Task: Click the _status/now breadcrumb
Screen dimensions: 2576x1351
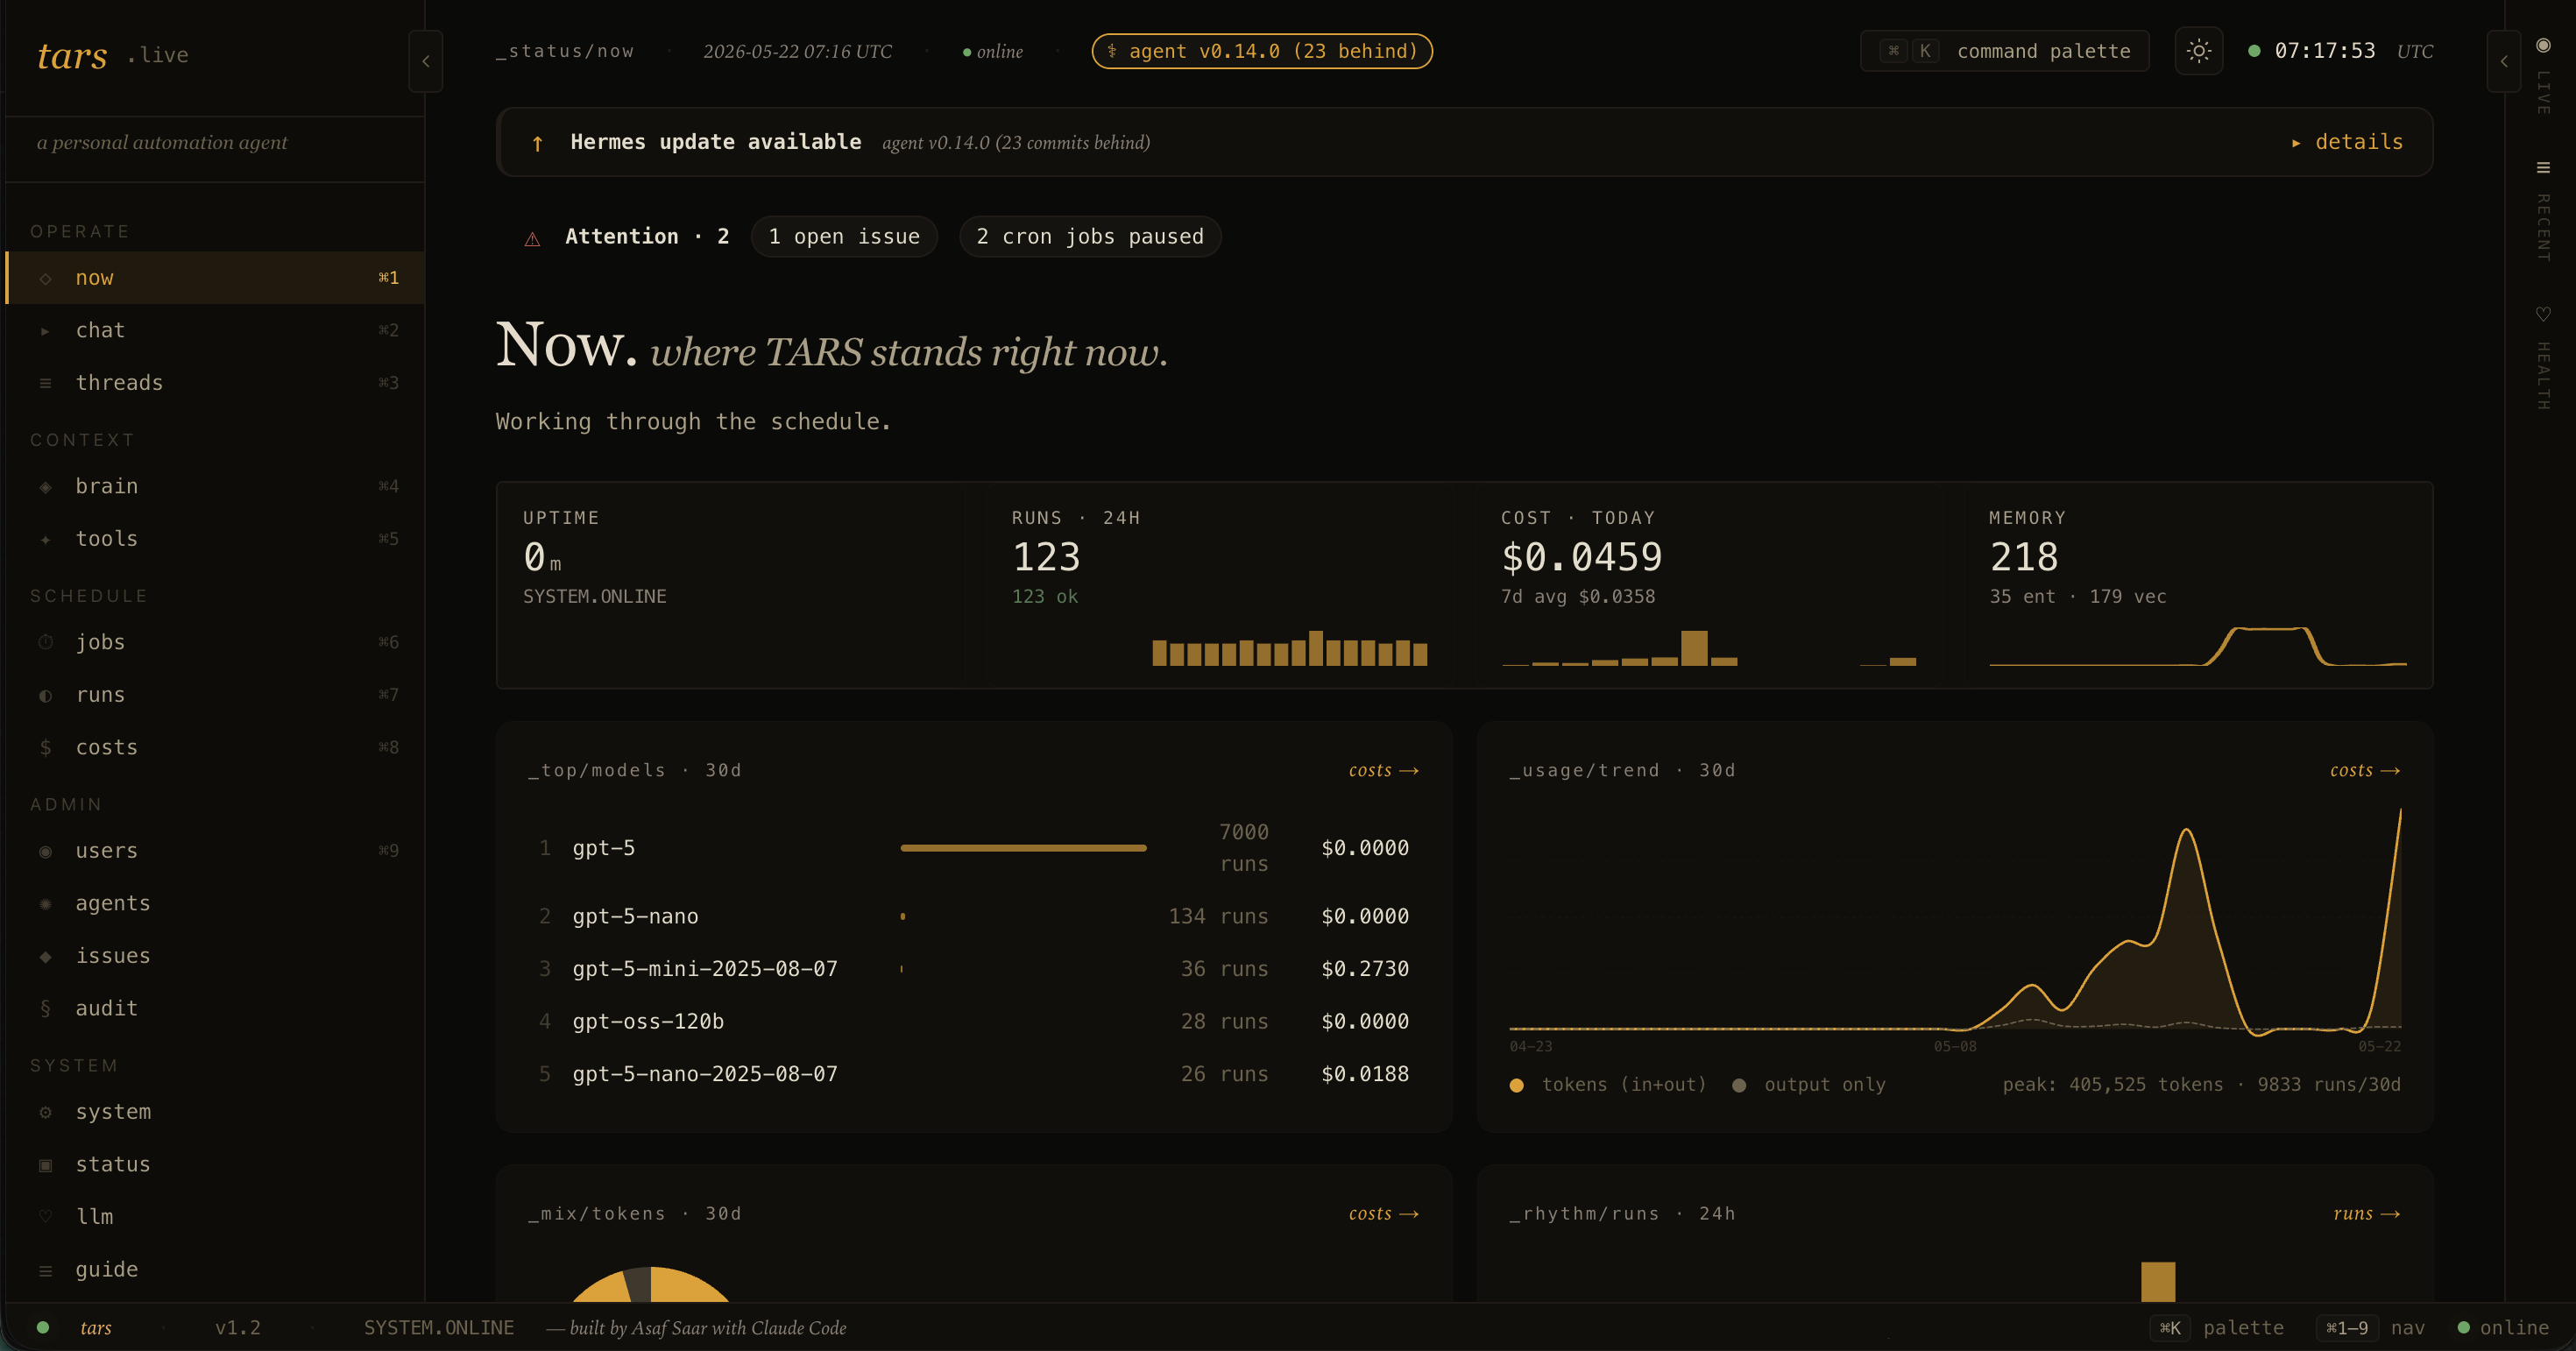Action: click(x=565, y=51)
